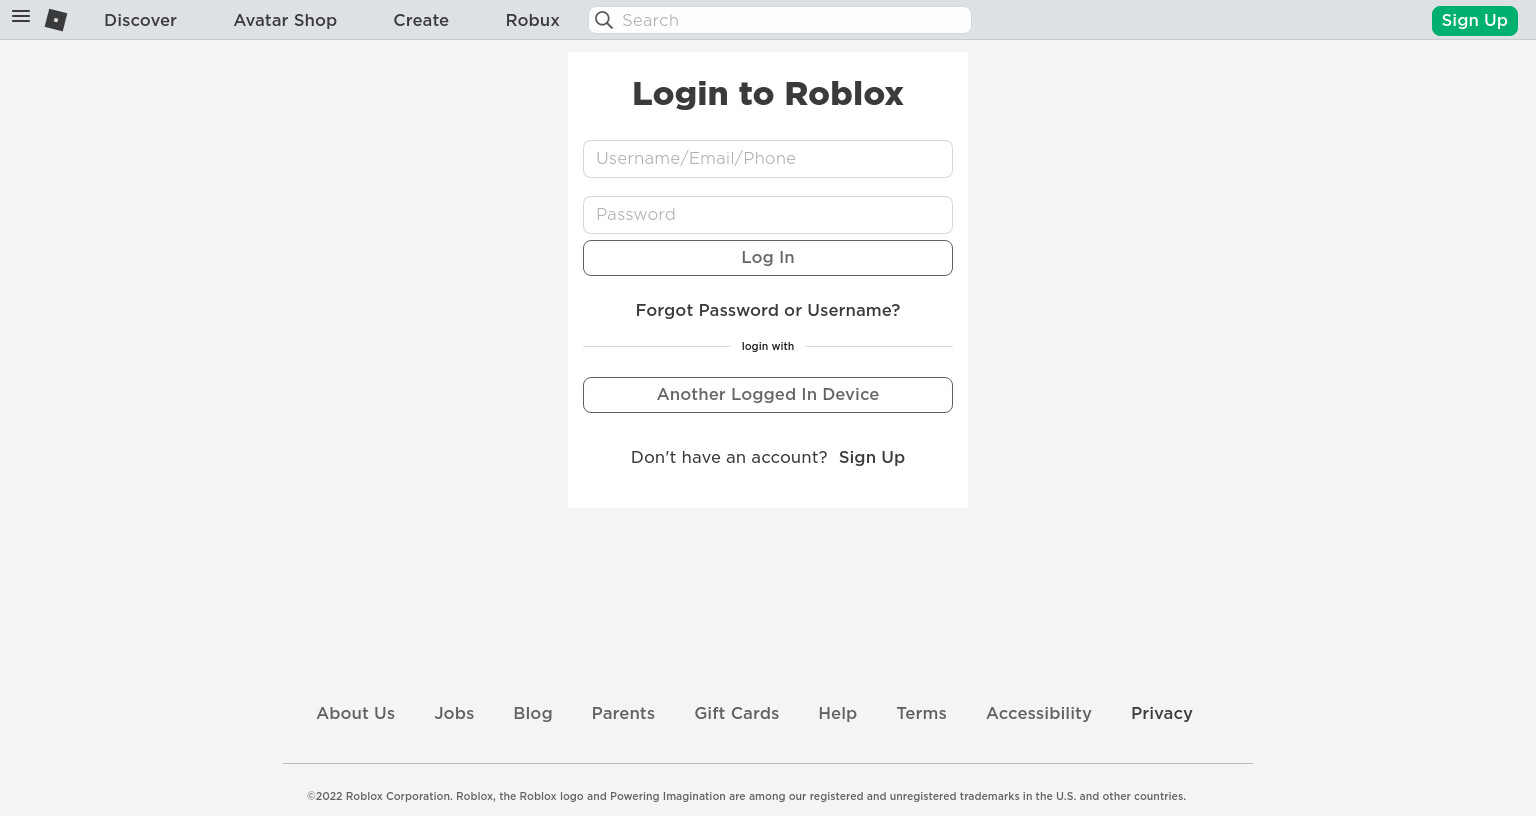Open Gift Cards footer link
Viewport: 1536px width, 816px height.
pyautogui.click(x=737, y=713)
